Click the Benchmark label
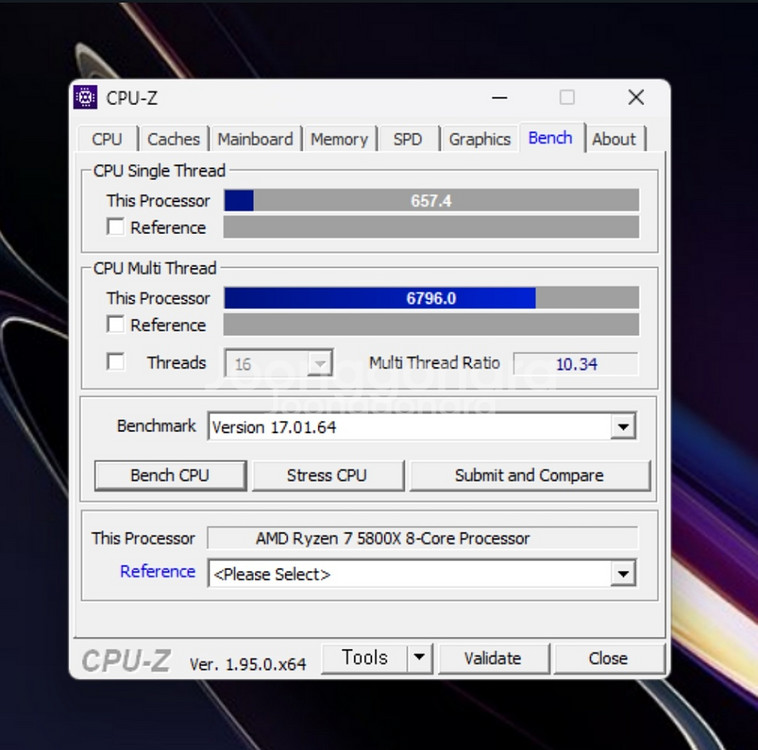Image resolution: width=758 pixels, height=750 pixels. [x=157, y=426]
